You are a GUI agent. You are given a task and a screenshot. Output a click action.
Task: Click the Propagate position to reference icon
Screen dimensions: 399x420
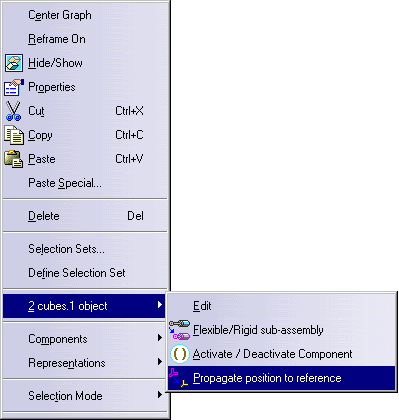click(x=179, y=378)
